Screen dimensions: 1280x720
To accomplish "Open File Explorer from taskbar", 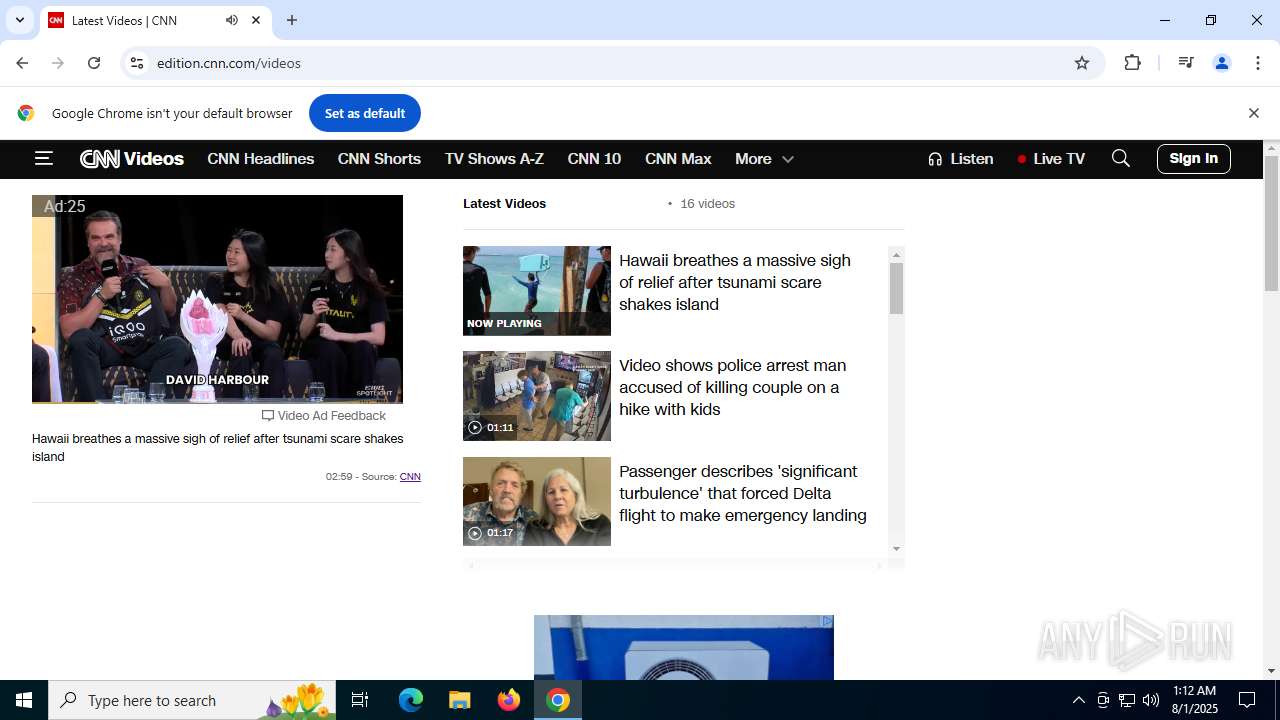I will point(460,700).
